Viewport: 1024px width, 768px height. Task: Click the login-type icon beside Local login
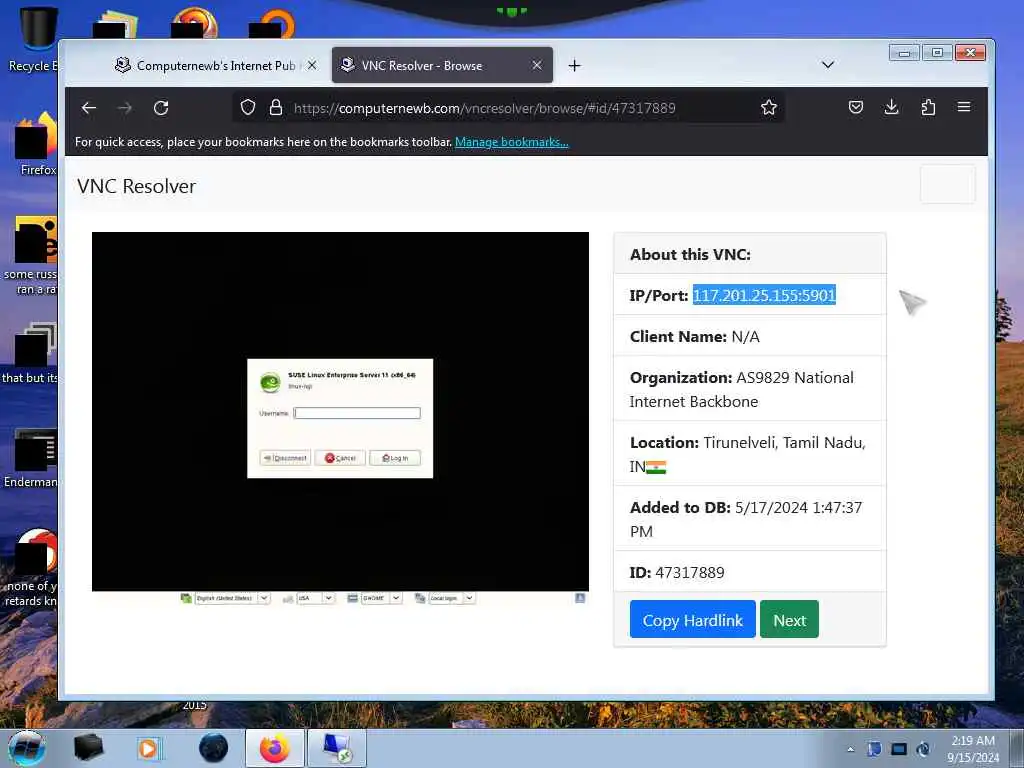[420, 598]
